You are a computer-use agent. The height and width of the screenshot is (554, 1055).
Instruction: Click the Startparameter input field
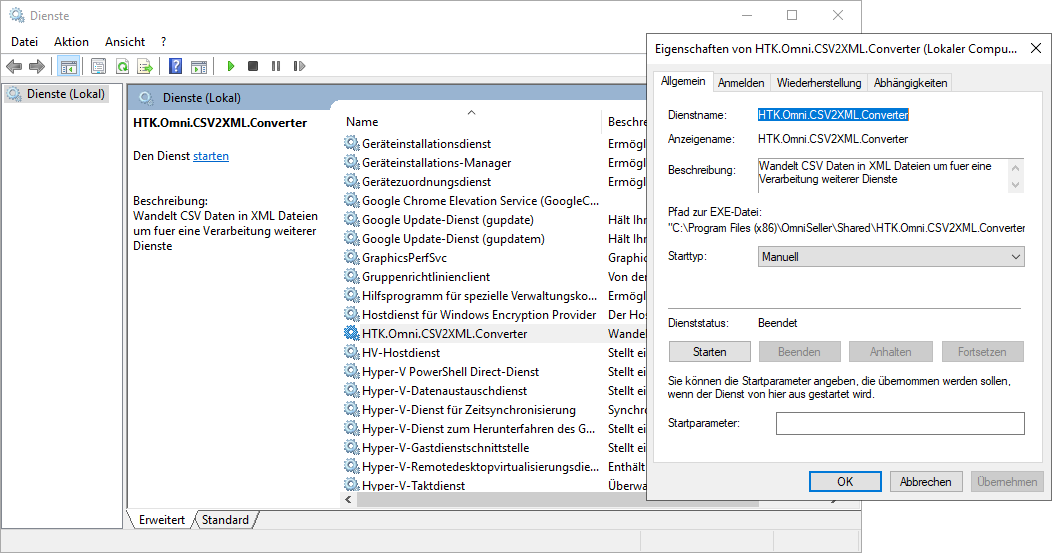point(899,424)
